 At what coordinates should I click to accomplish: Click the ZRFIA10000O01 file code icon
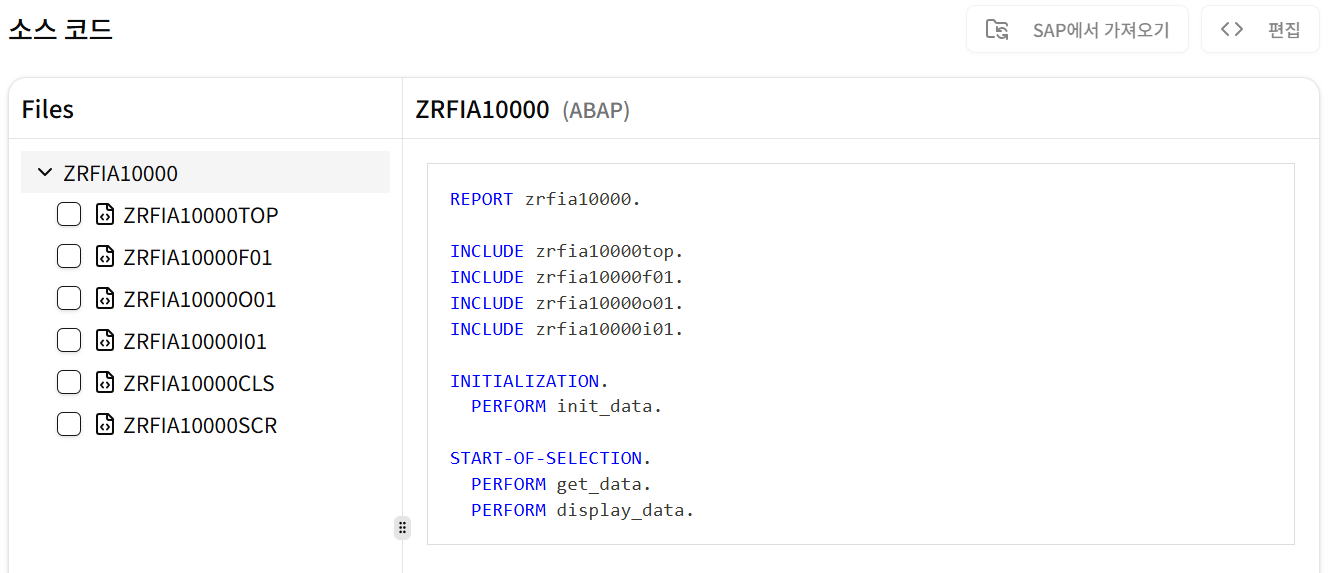tap(105, 299)
